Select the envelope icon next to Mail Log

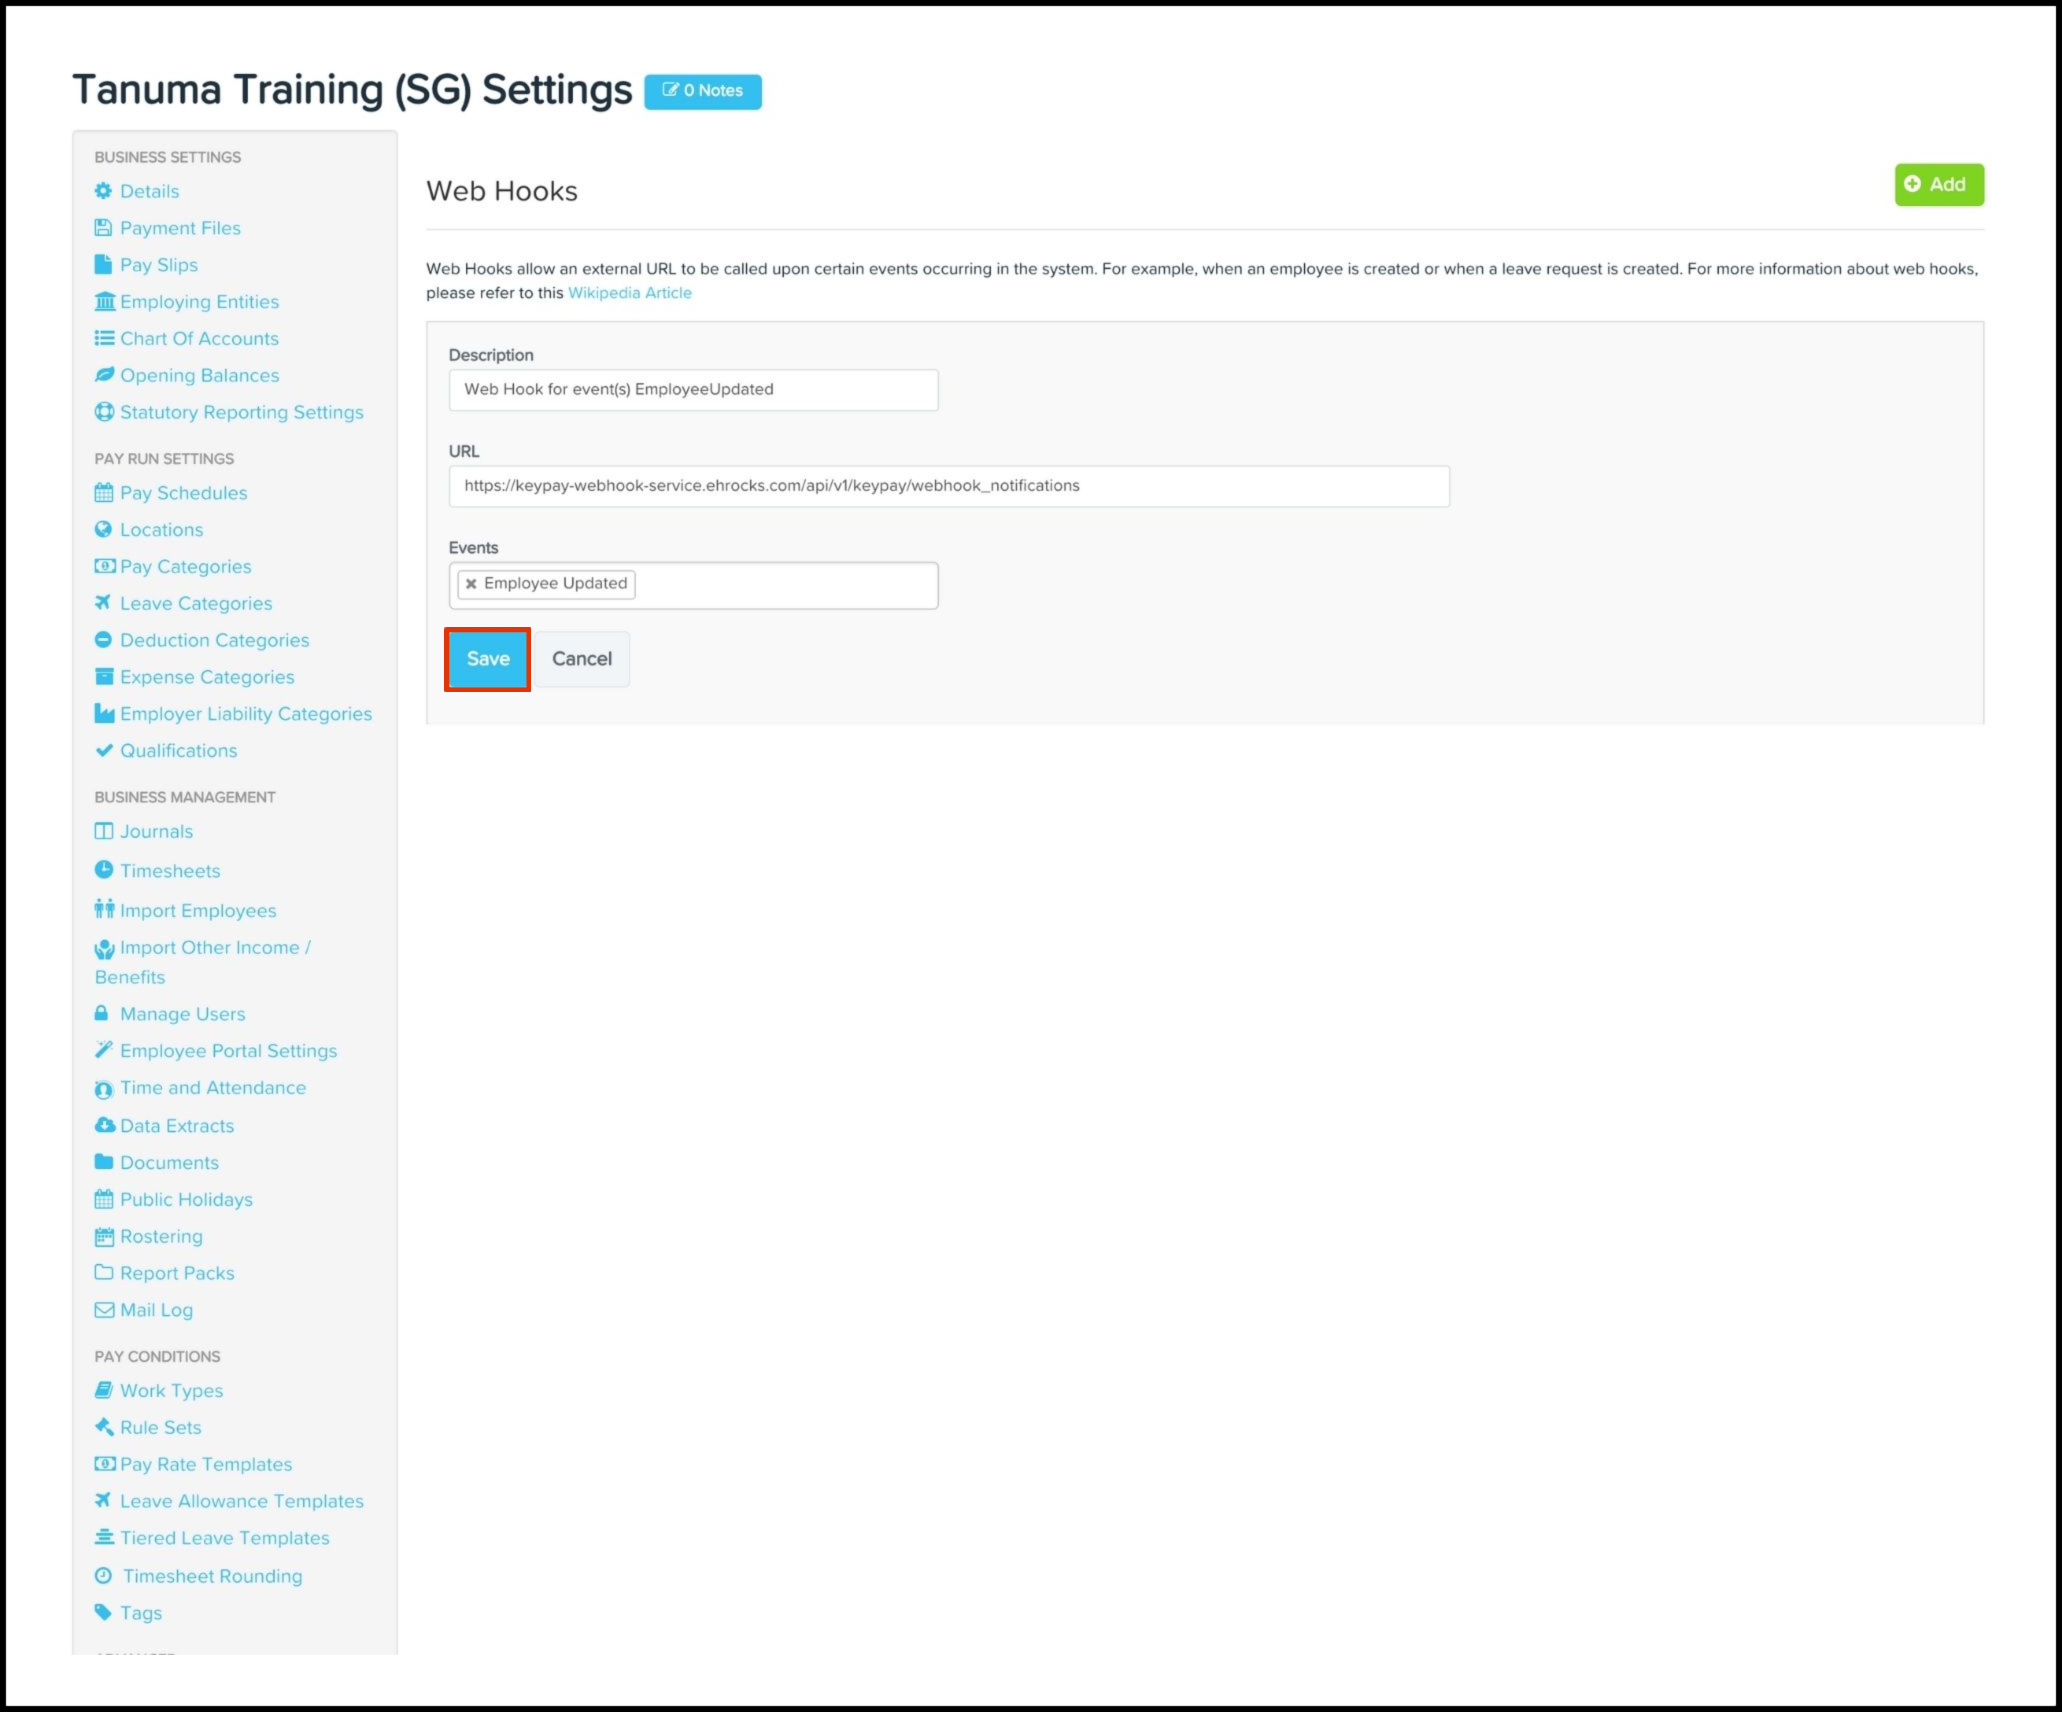click(104, 1309)
